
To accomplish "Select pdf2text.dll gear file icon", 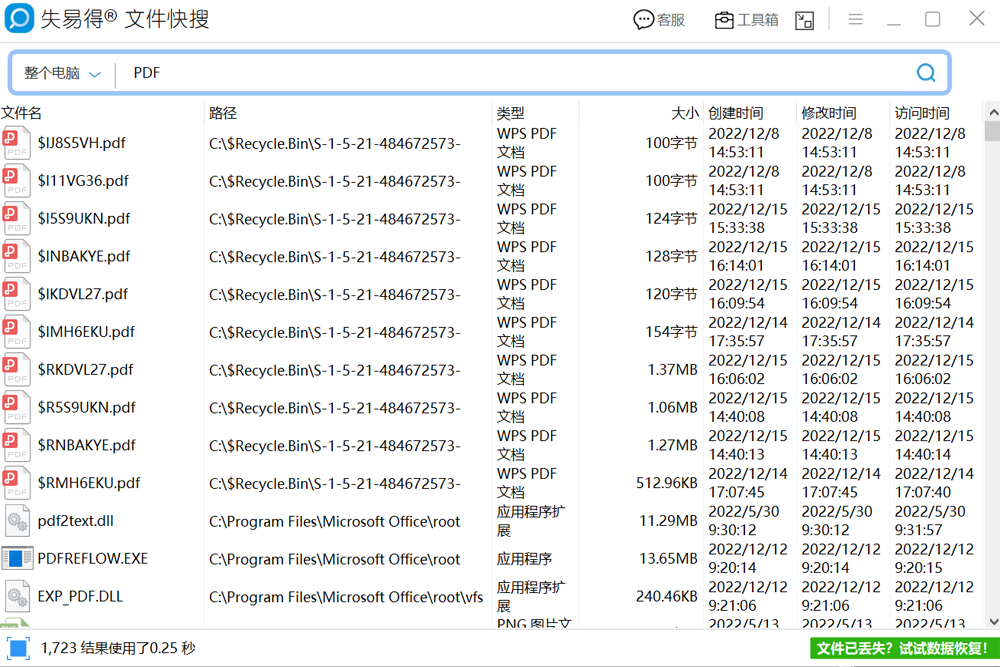I will click(x=17, y=521).
